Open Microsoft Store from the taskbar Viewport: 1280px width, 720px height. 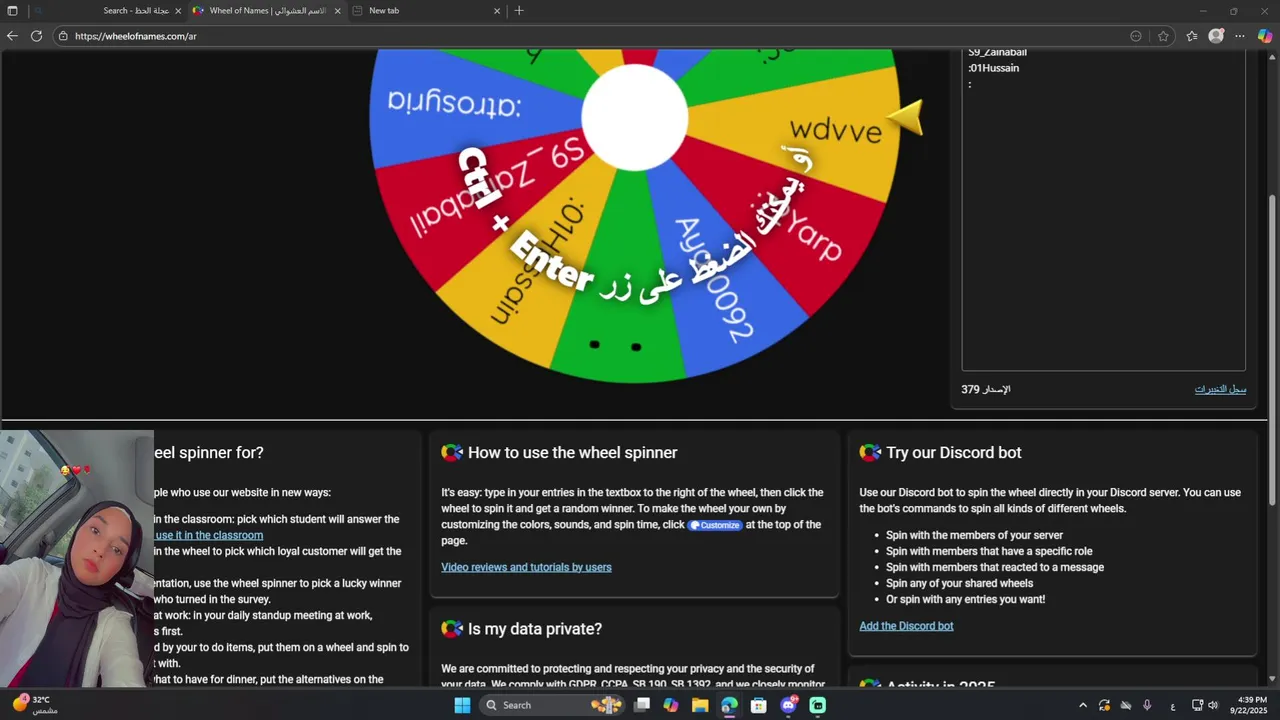759,705
